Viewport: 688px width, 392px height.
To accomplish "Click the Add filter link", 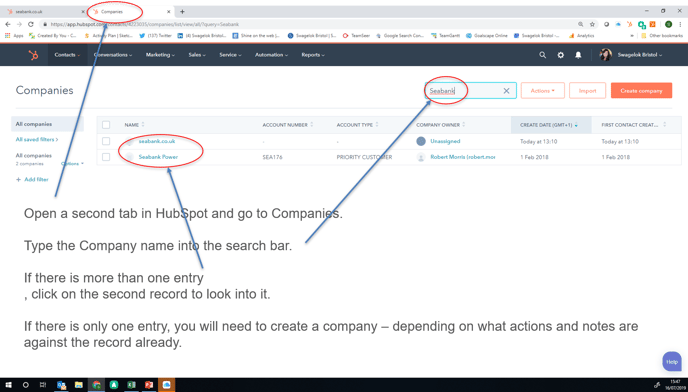I will coord(32,180).
